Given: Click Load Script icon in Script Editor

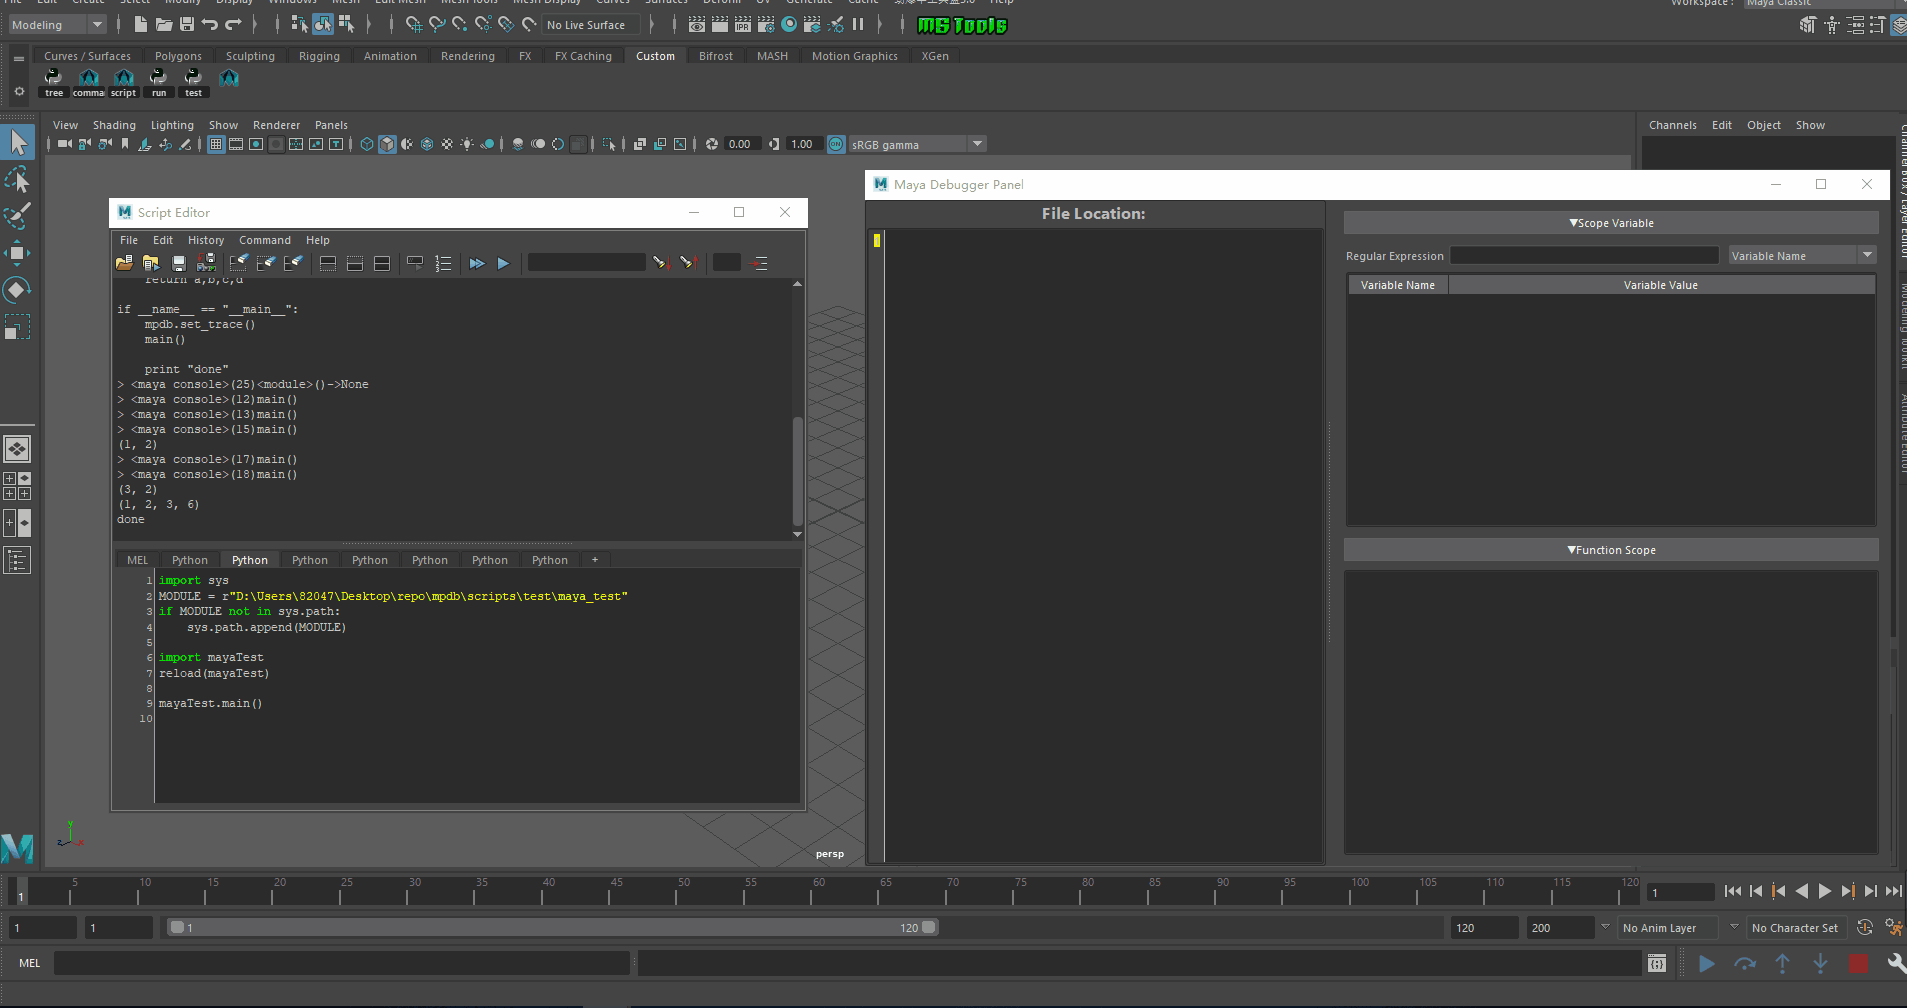Looking at the screenshot, I should click(124, 263).
